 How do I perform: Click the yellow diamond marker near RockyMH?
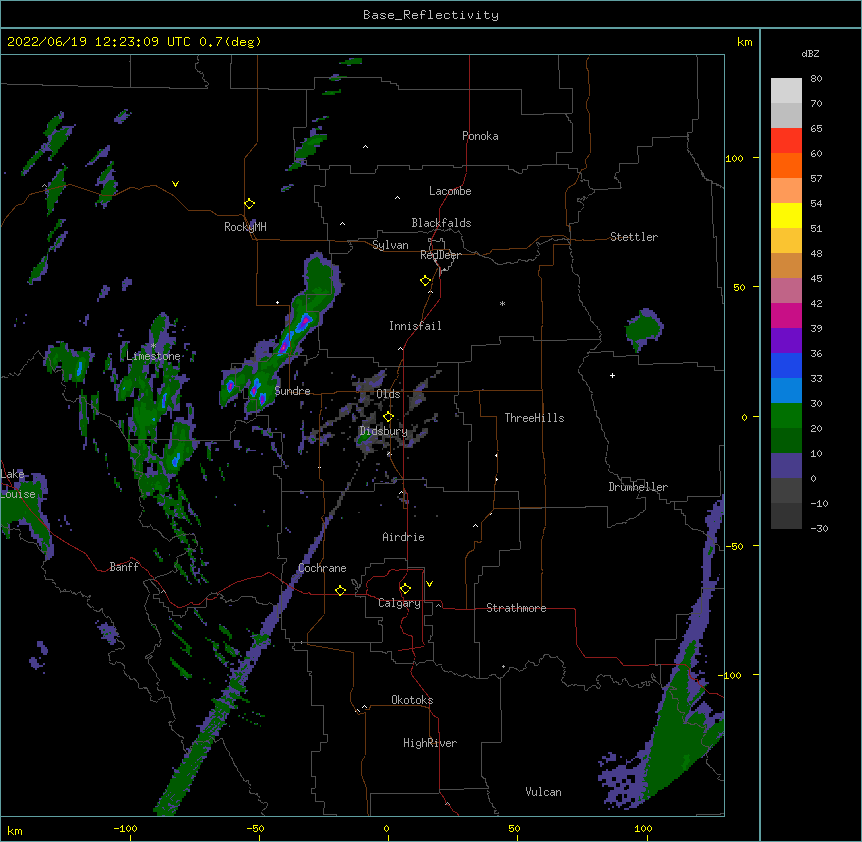(249, 204)
